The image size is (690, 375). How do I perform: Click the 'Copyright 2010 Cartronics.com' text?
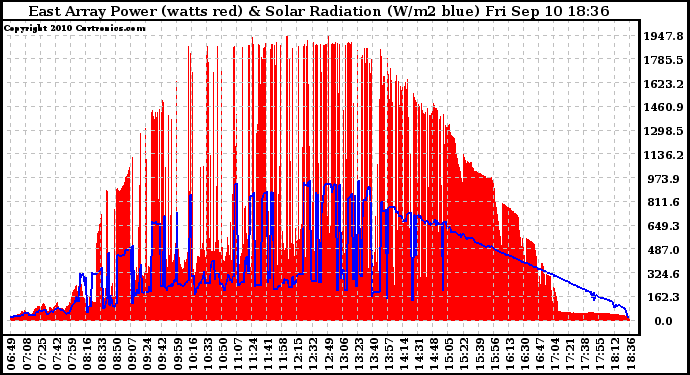(x=74, y=28)
